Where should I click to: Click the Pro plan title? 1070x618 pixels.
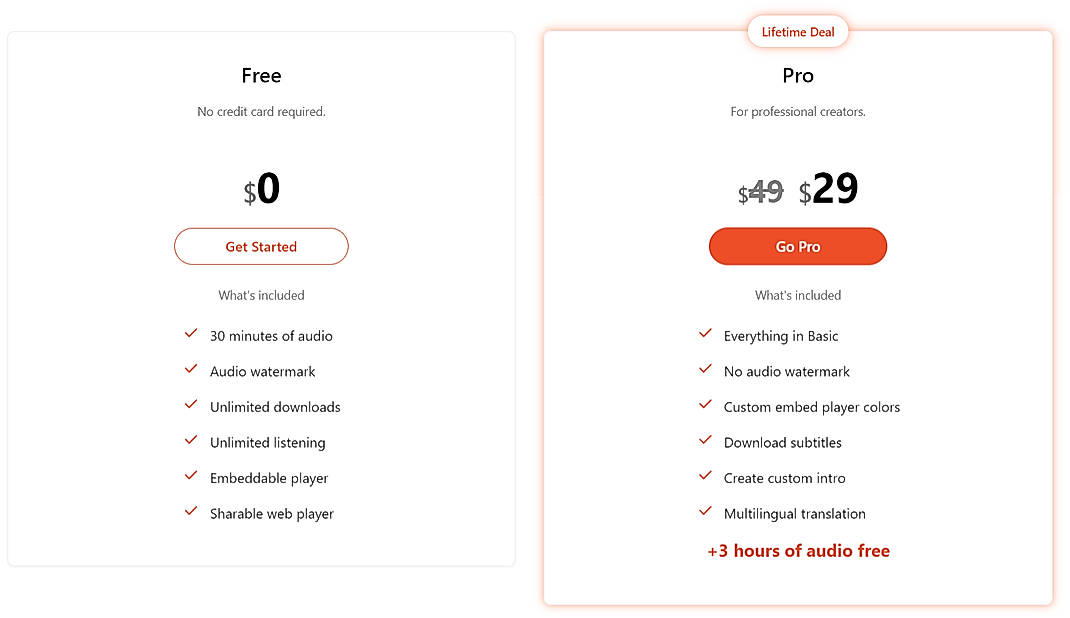point(797,75)
